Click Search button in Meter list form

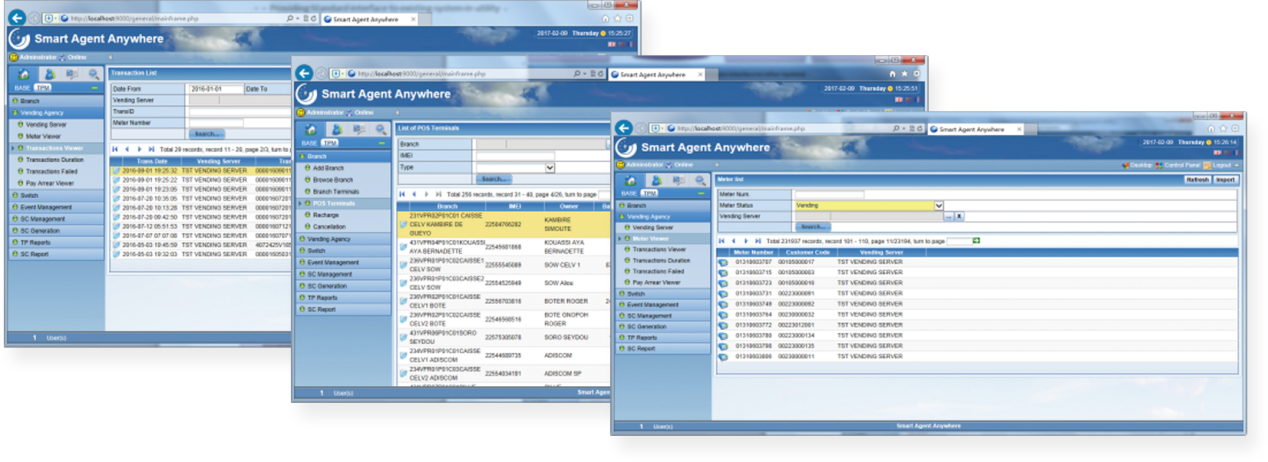pos(814,227)
